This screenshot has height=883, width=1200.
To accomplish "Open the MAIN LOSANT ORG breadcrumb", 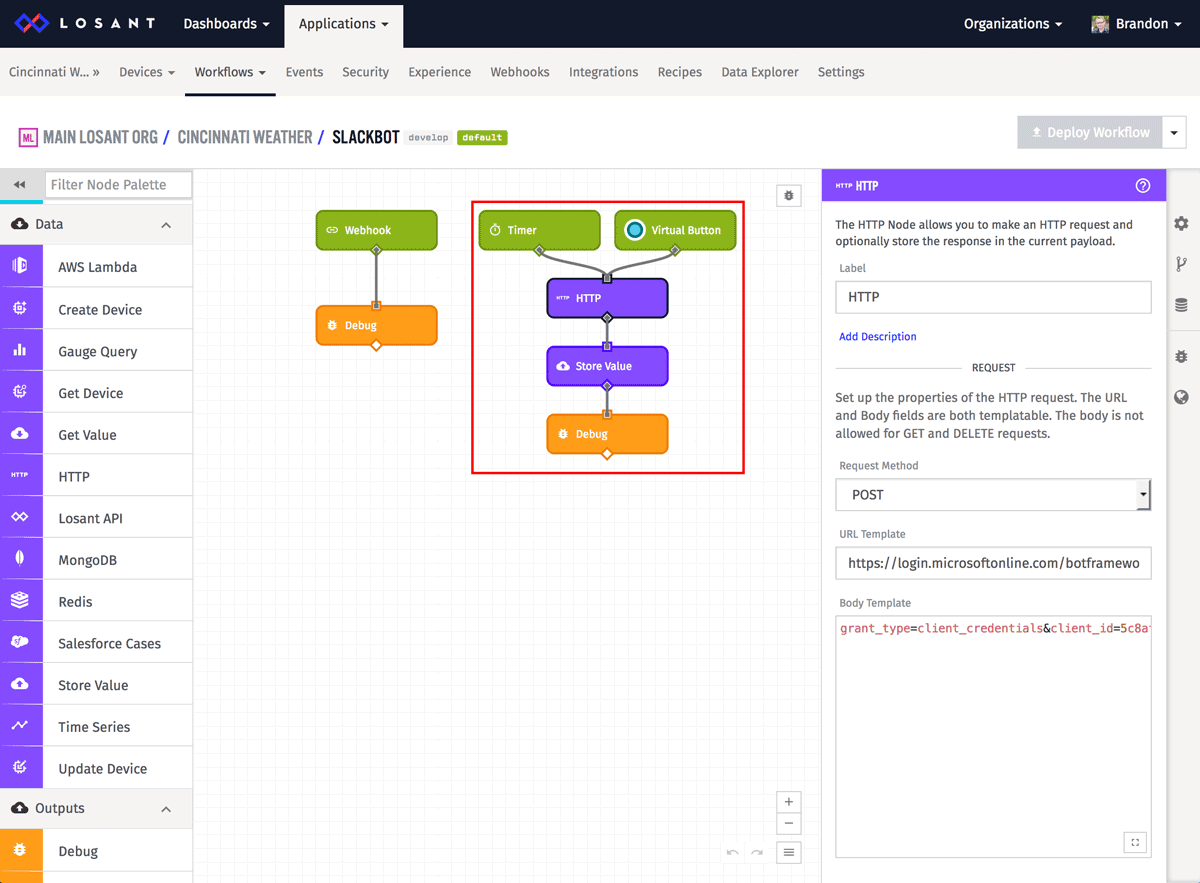I will pyautogui.click(x=100, y=137).
